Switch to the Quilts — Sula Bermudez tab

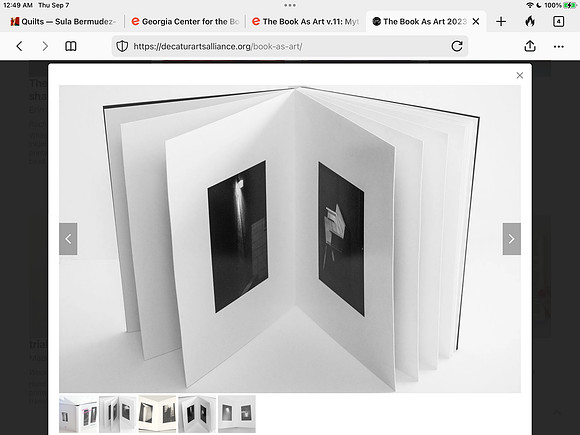63,21
